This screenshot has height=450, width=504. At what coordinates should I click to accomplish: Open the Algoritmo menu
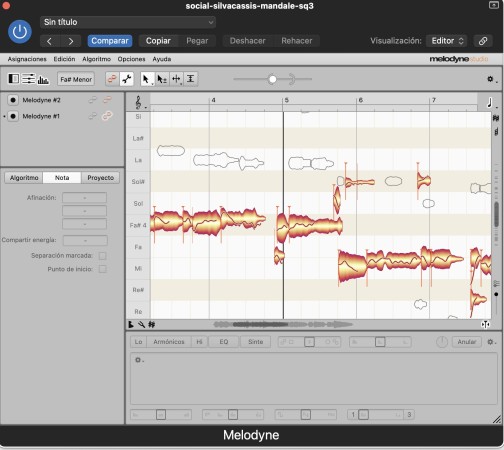[x=96, y=59]
